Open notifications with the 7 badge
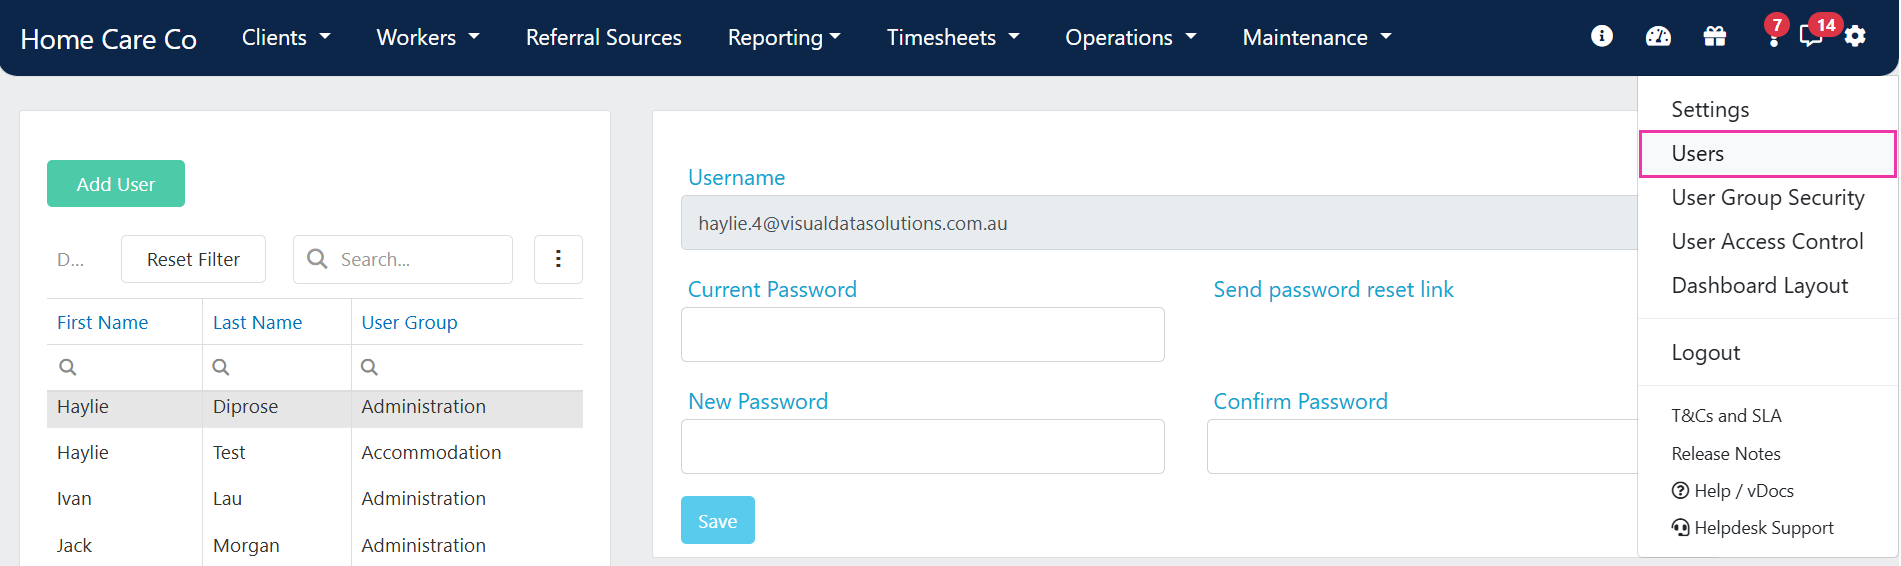Image resolution: width=1901 pixels, height=566 pixels. (1774, 32)
